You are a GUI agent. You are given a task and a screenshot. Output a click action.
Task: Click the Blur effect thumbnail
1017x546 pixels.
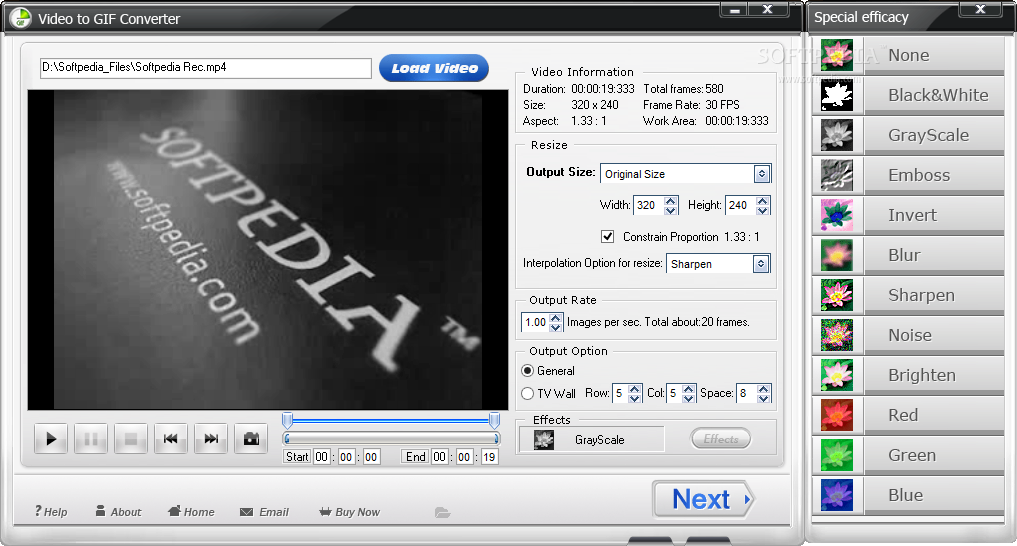(837, 255)
